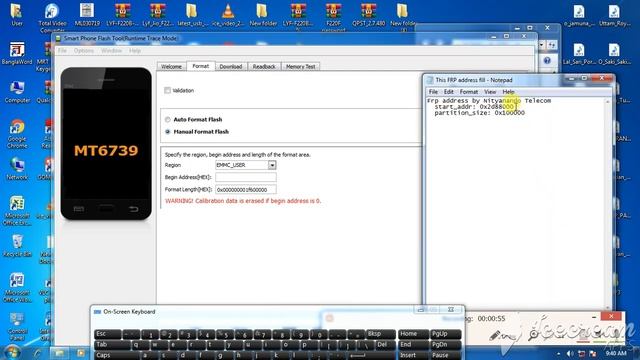Image resolution: width=640 pixels, height=360 pixels.
Task: Open Total Video Converter desktop icon
Action: coord(52,17)
